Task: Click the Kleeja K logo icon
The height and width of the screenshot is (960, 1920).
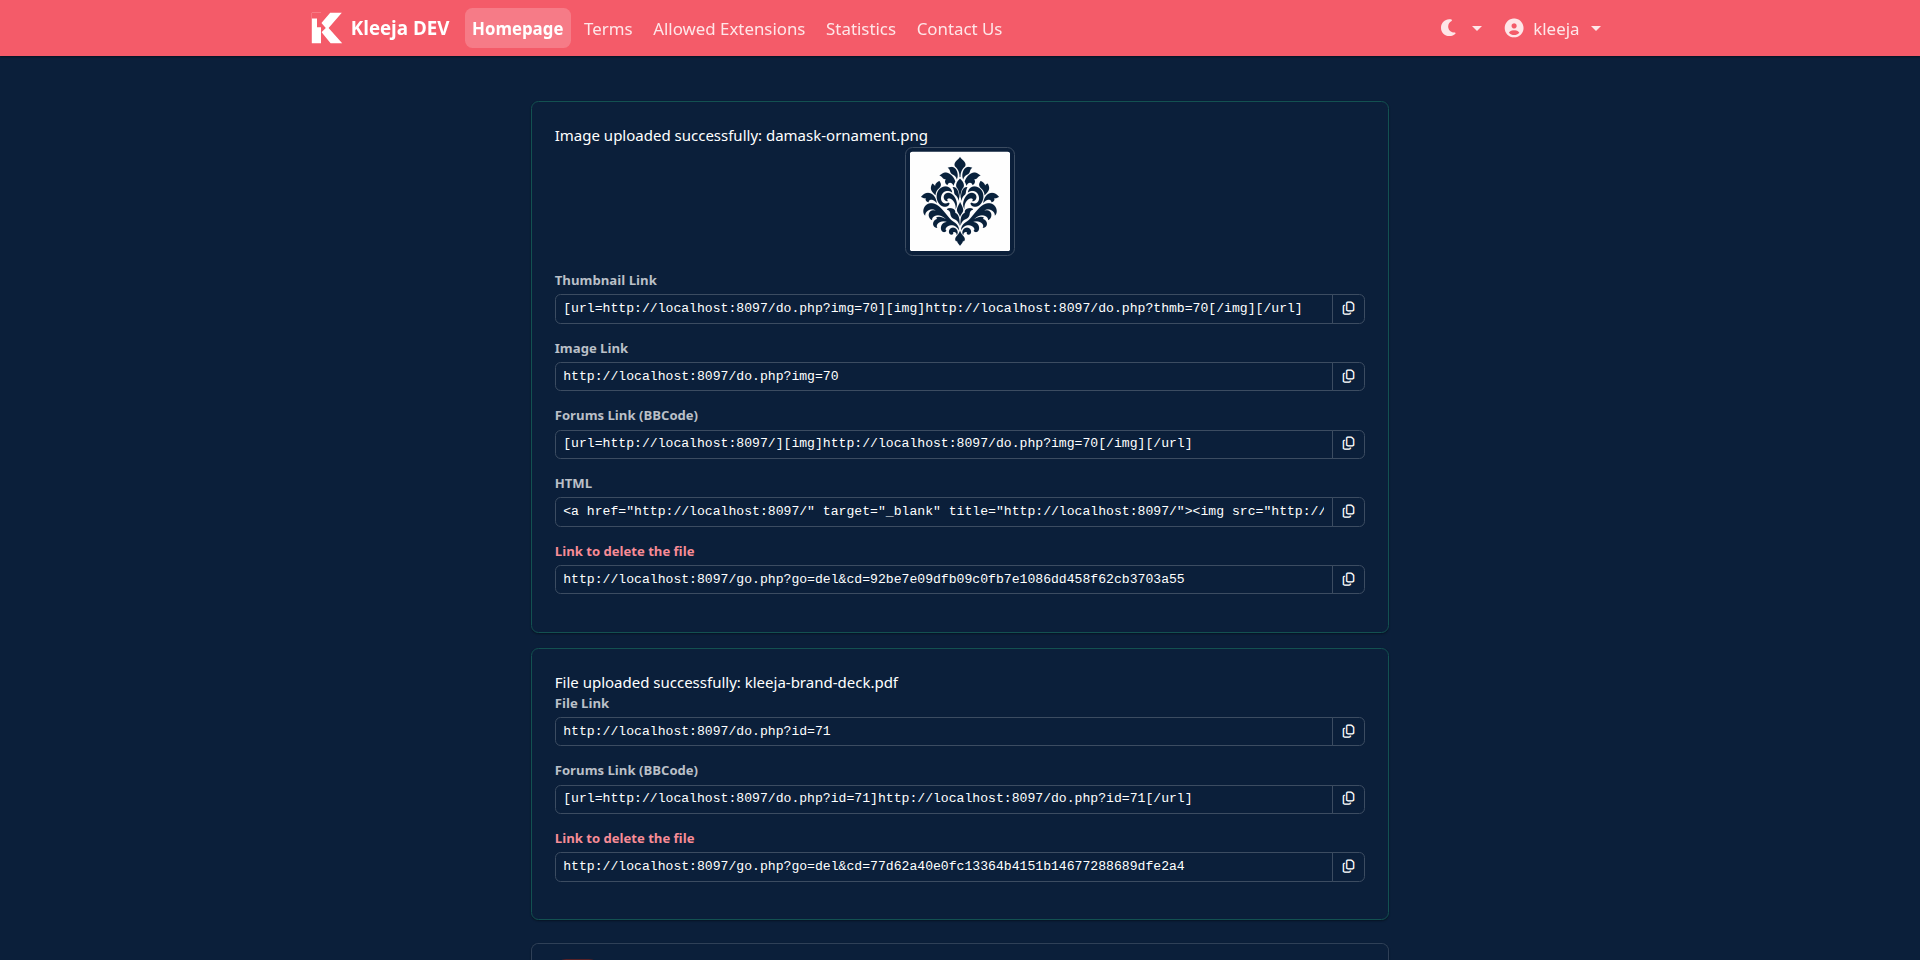Action: pos(326,28)
